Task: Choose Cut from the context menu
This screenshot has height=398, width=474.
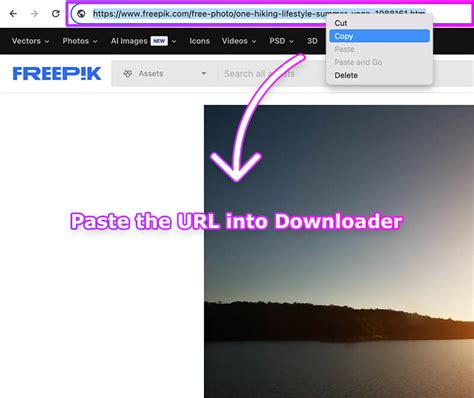Action: tap(379, 23)
